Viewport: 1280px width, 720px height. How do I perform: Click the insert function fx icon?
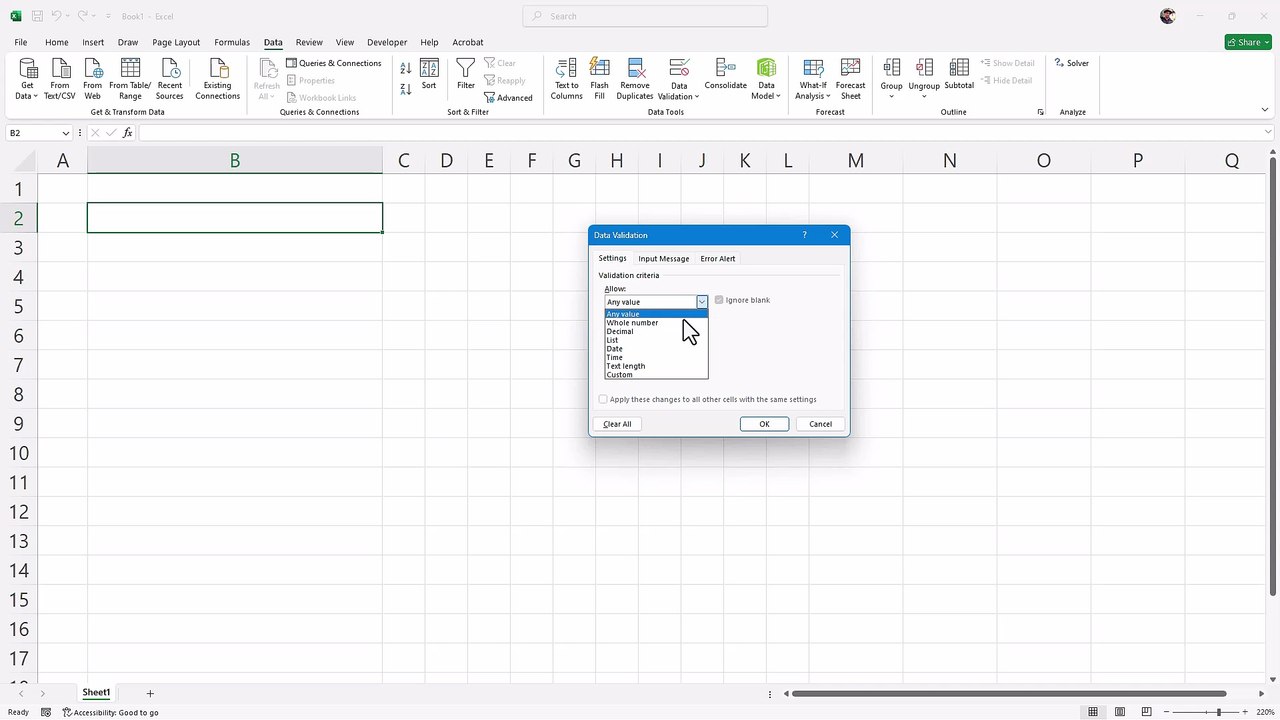127,133
